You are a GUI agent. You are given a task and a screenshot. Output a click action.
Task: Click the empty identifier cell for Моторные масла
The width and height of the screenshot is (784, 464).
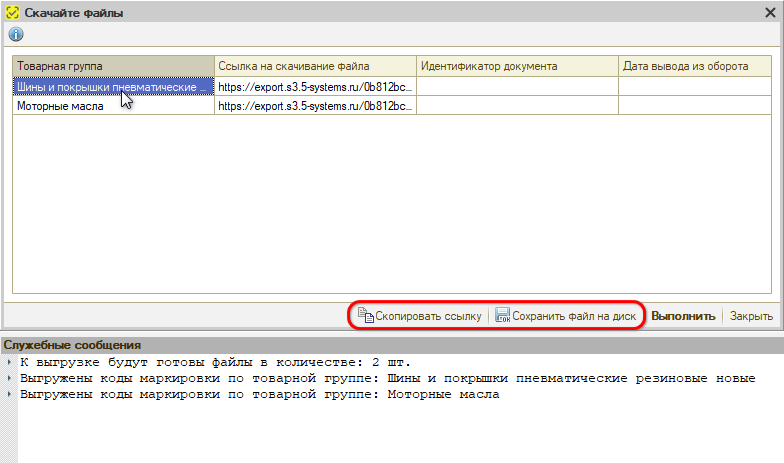(x=517, y=105)
